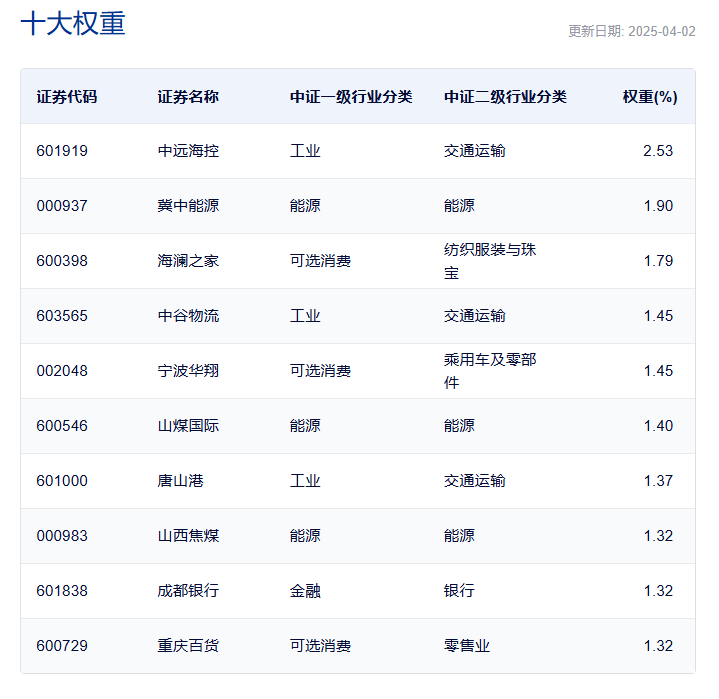Click stock name 中远海控
Viewport: 719px width, 699px height.
(x=188, y=151)
